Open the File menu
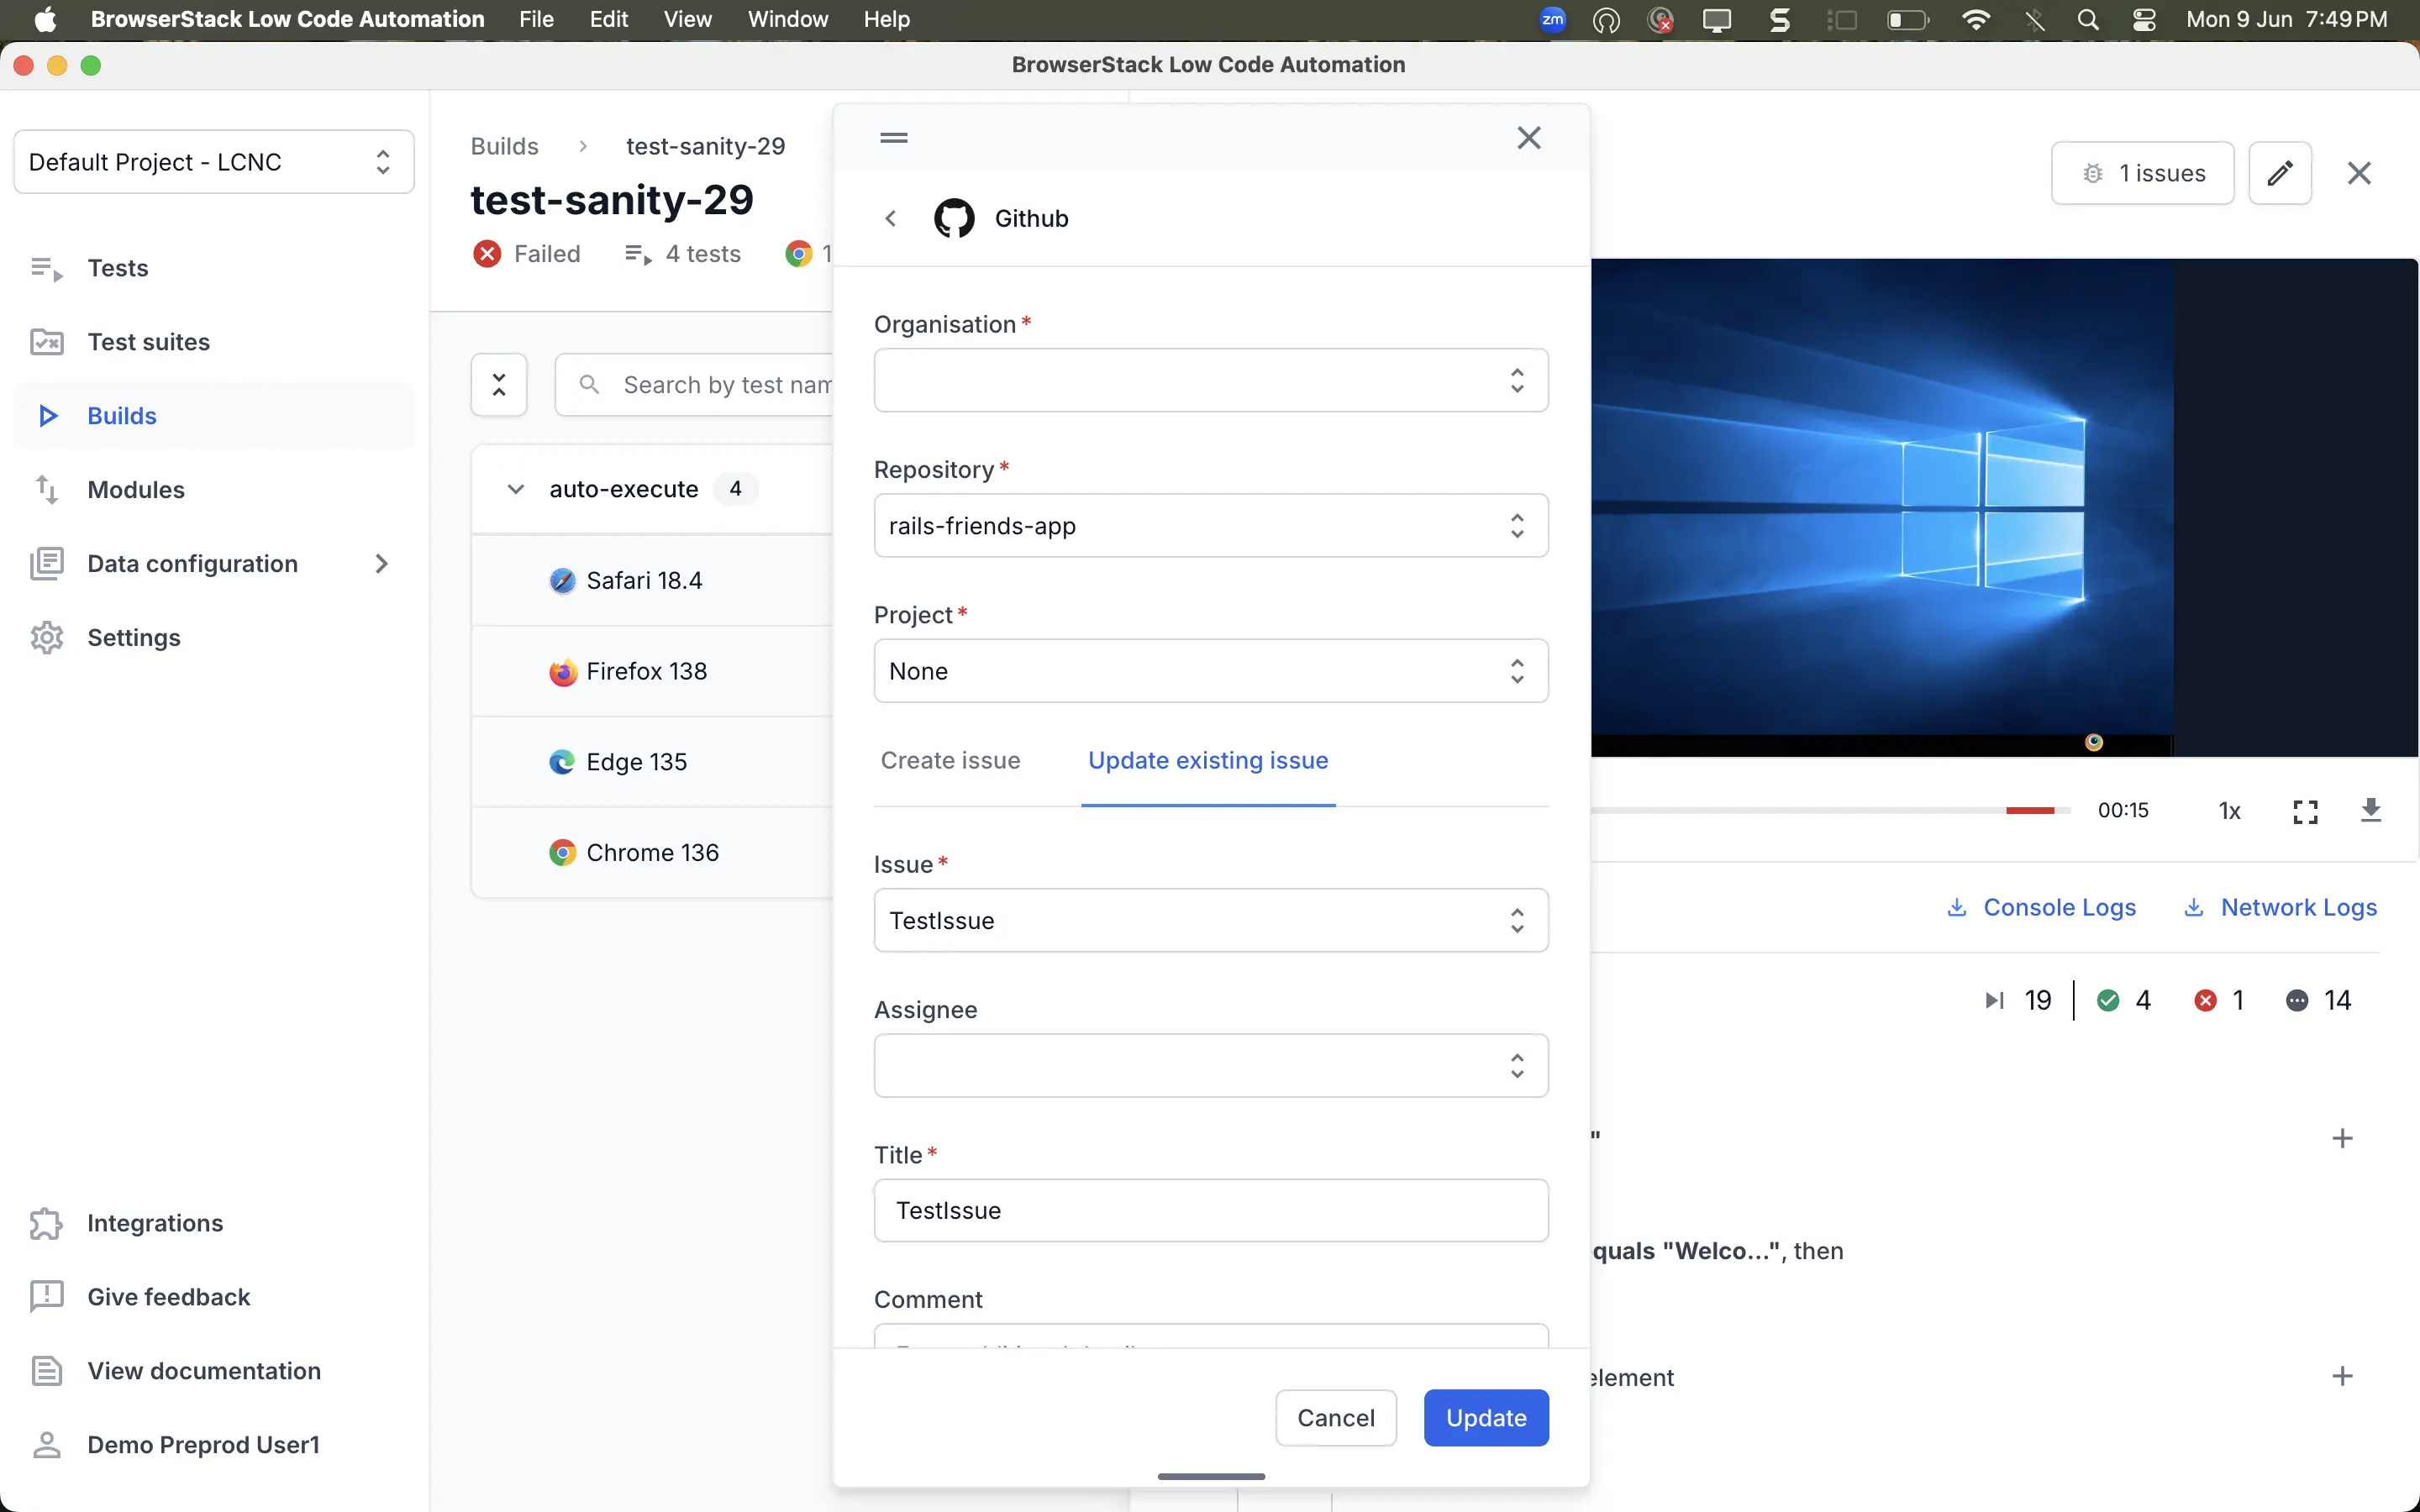2420x1512 pixels. (x=536, y=19)
